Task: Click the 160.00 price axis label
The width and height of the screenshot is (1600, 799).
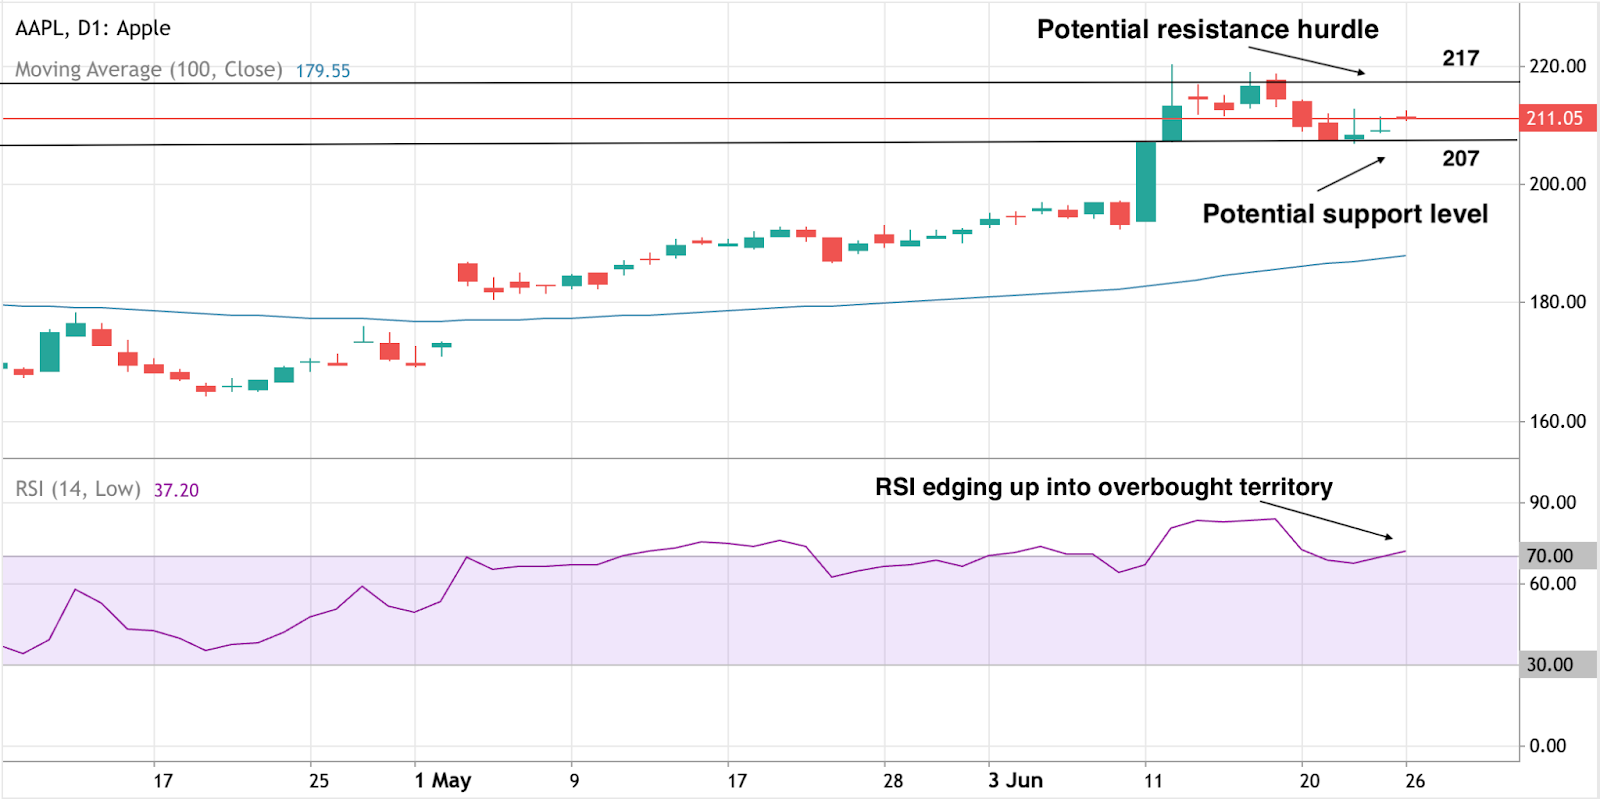Action: pos(1557,421)
